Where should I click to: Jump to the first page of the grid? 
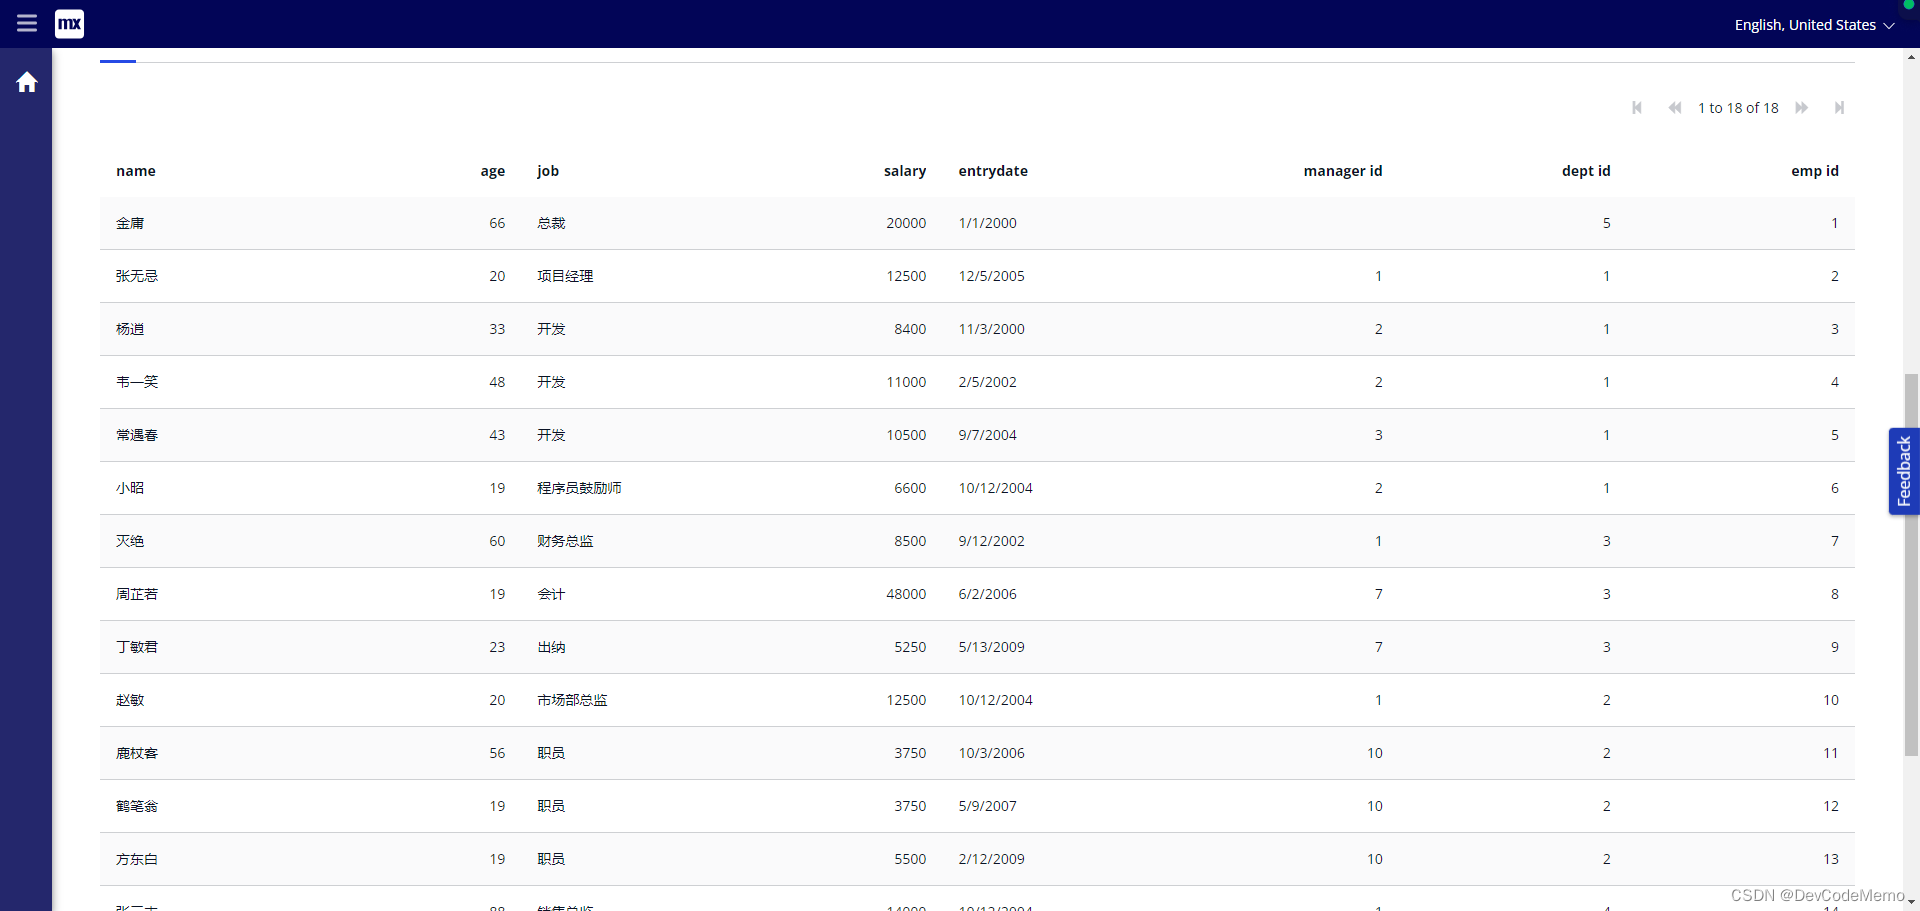[1637, 108]
